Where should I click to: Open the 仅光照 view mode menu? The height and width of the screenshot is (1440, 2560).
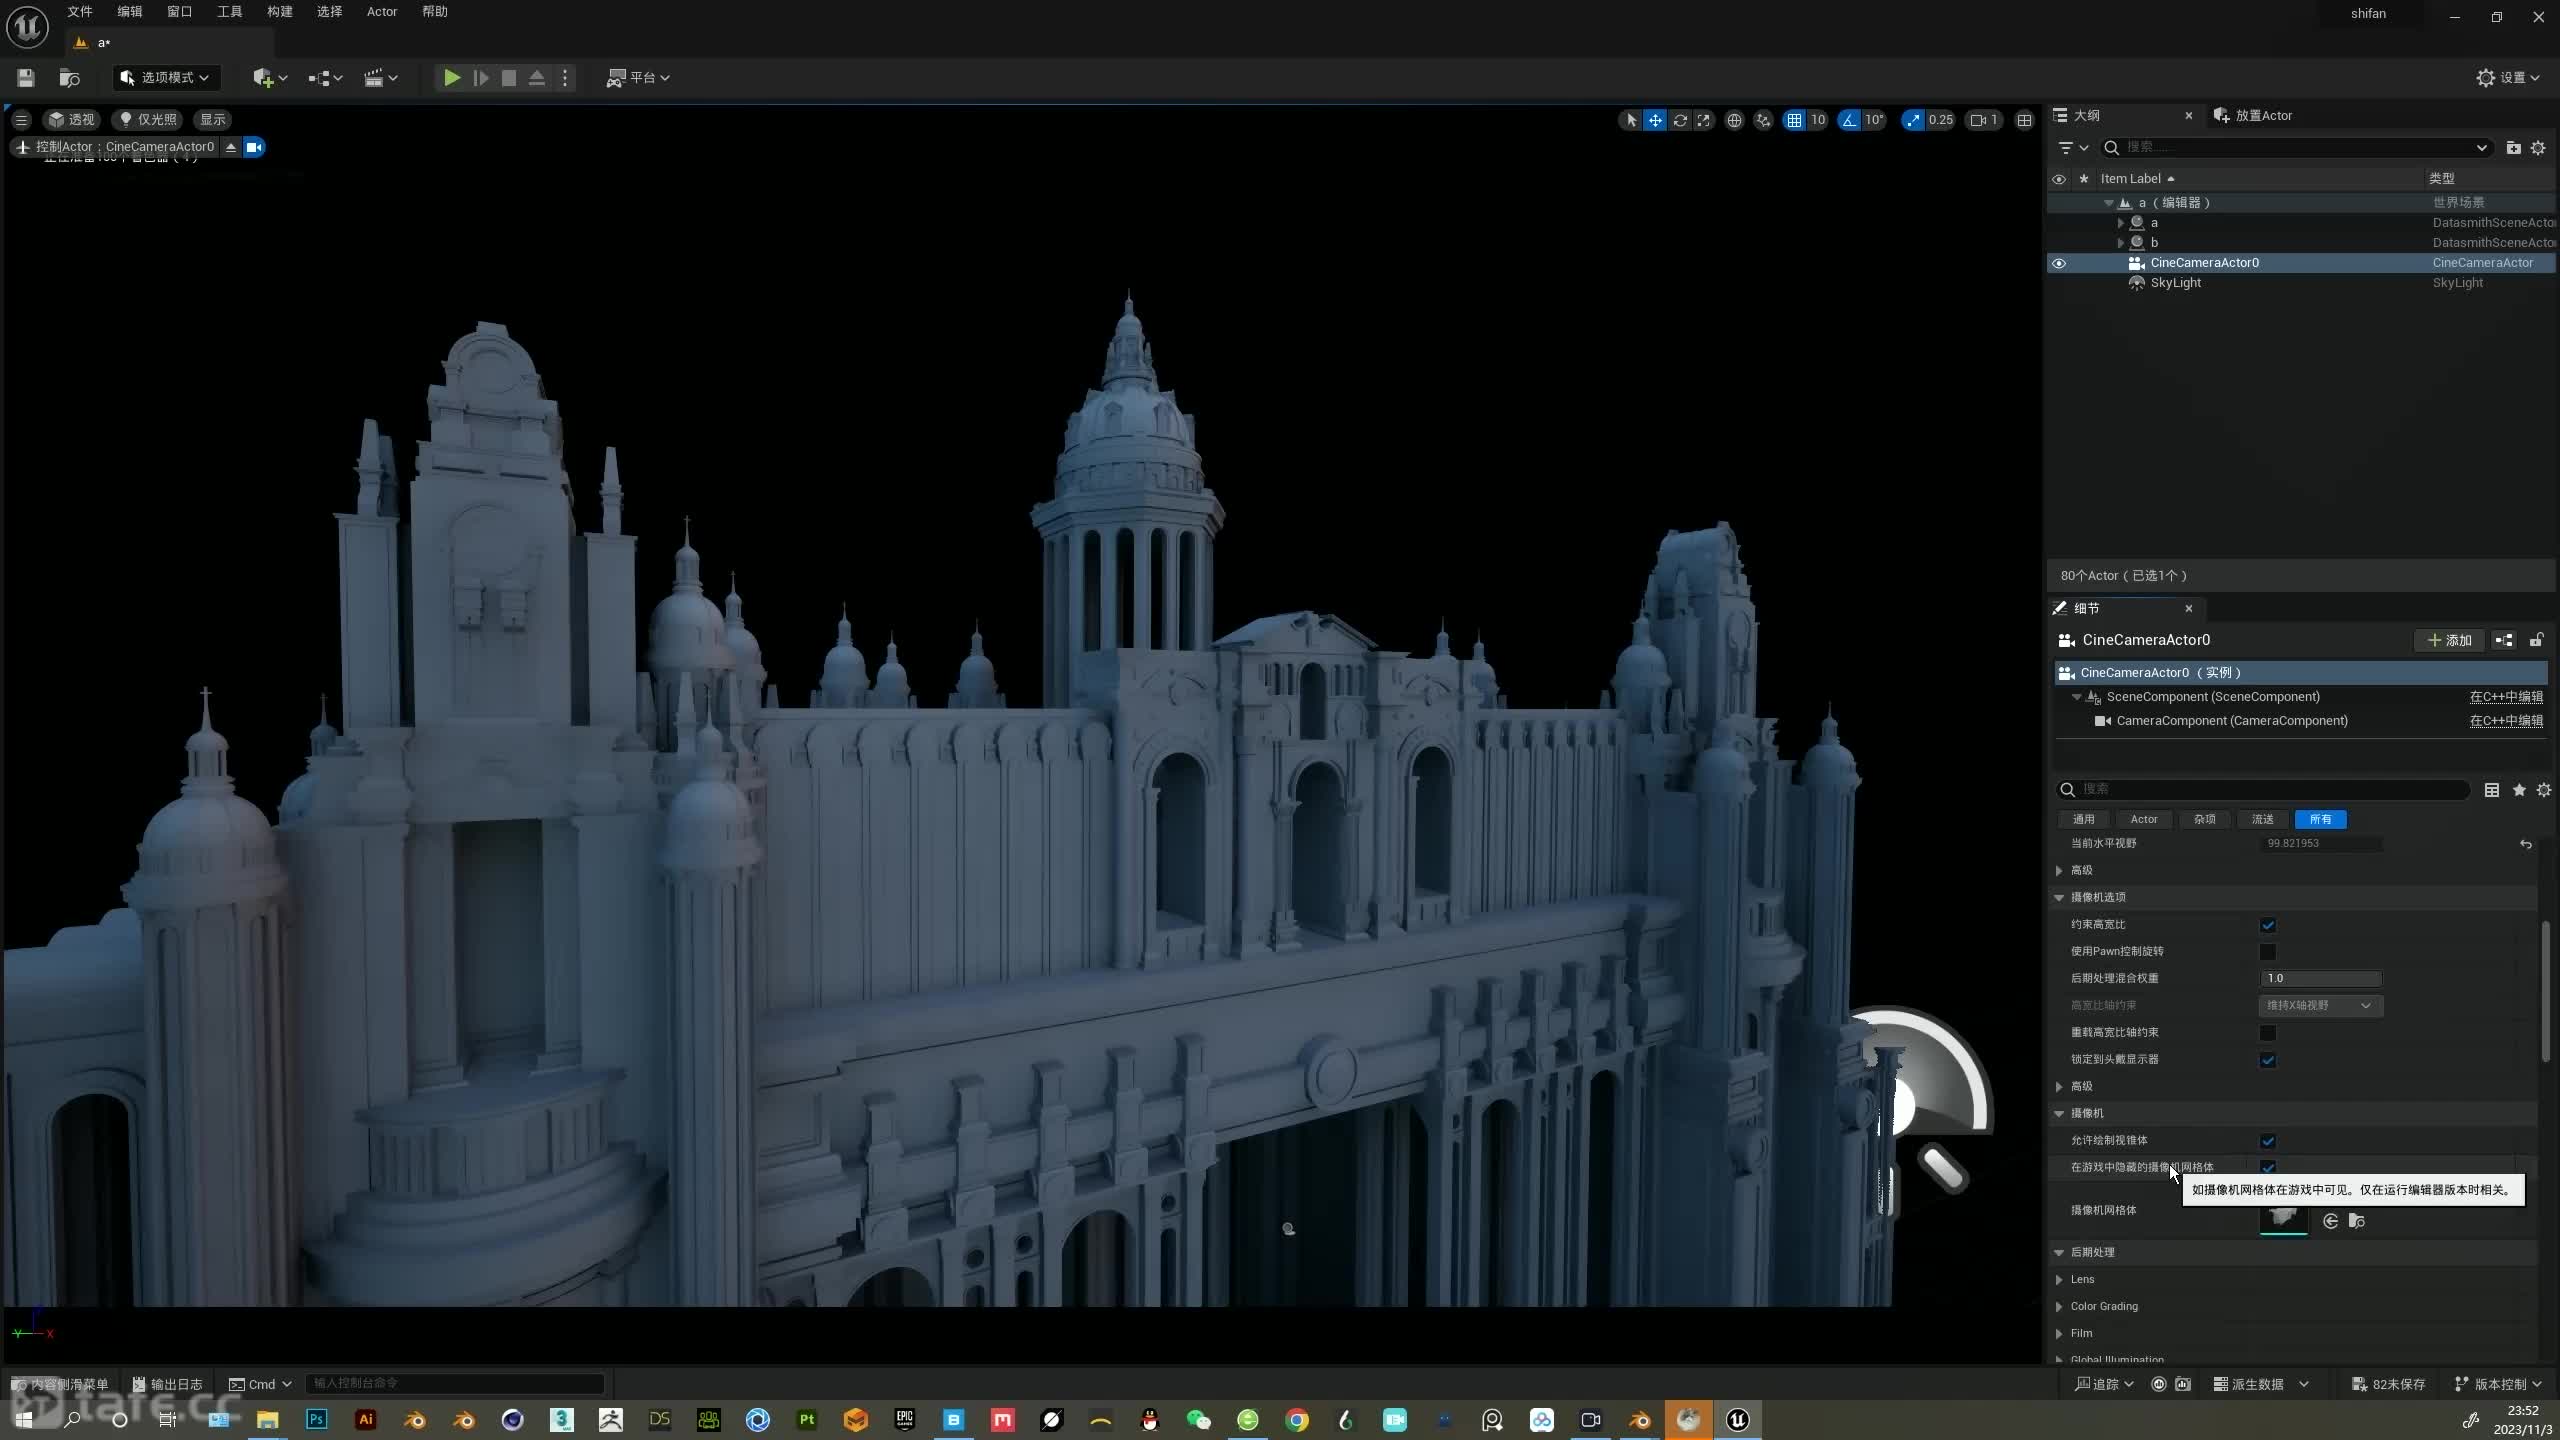pos(148,120)
